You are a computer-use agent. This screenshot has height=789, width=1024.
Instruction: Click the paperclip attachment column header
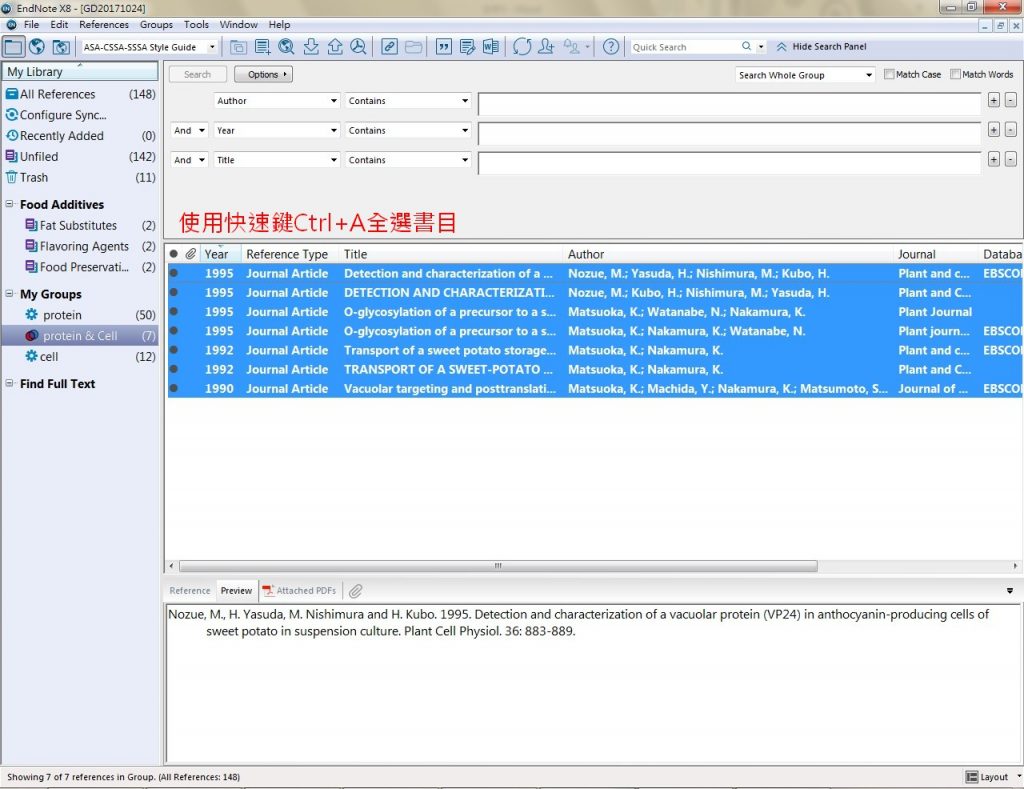pyautogui.click(x=190, y=253)
